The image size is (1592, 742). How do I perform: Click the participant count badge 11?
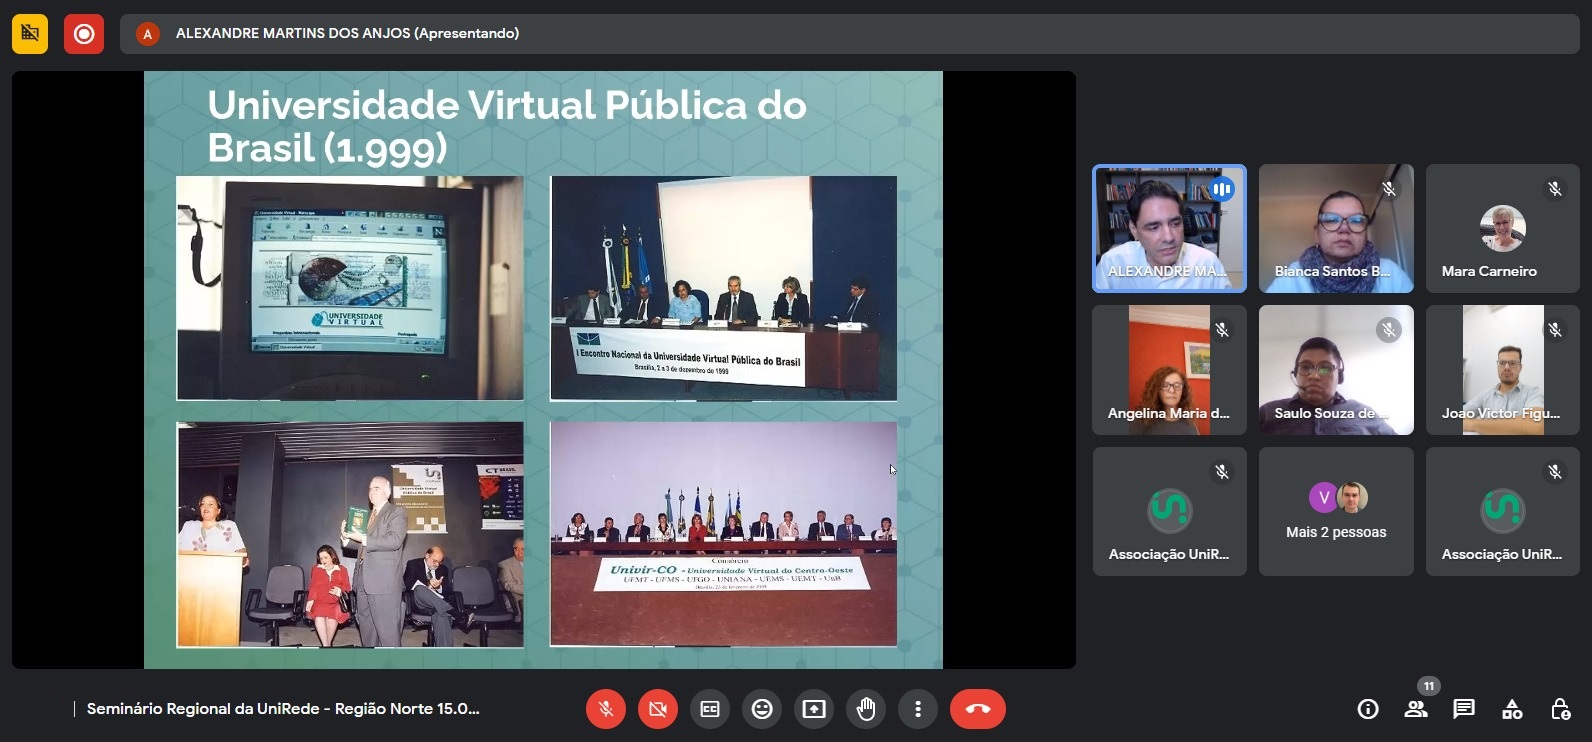1429,686
